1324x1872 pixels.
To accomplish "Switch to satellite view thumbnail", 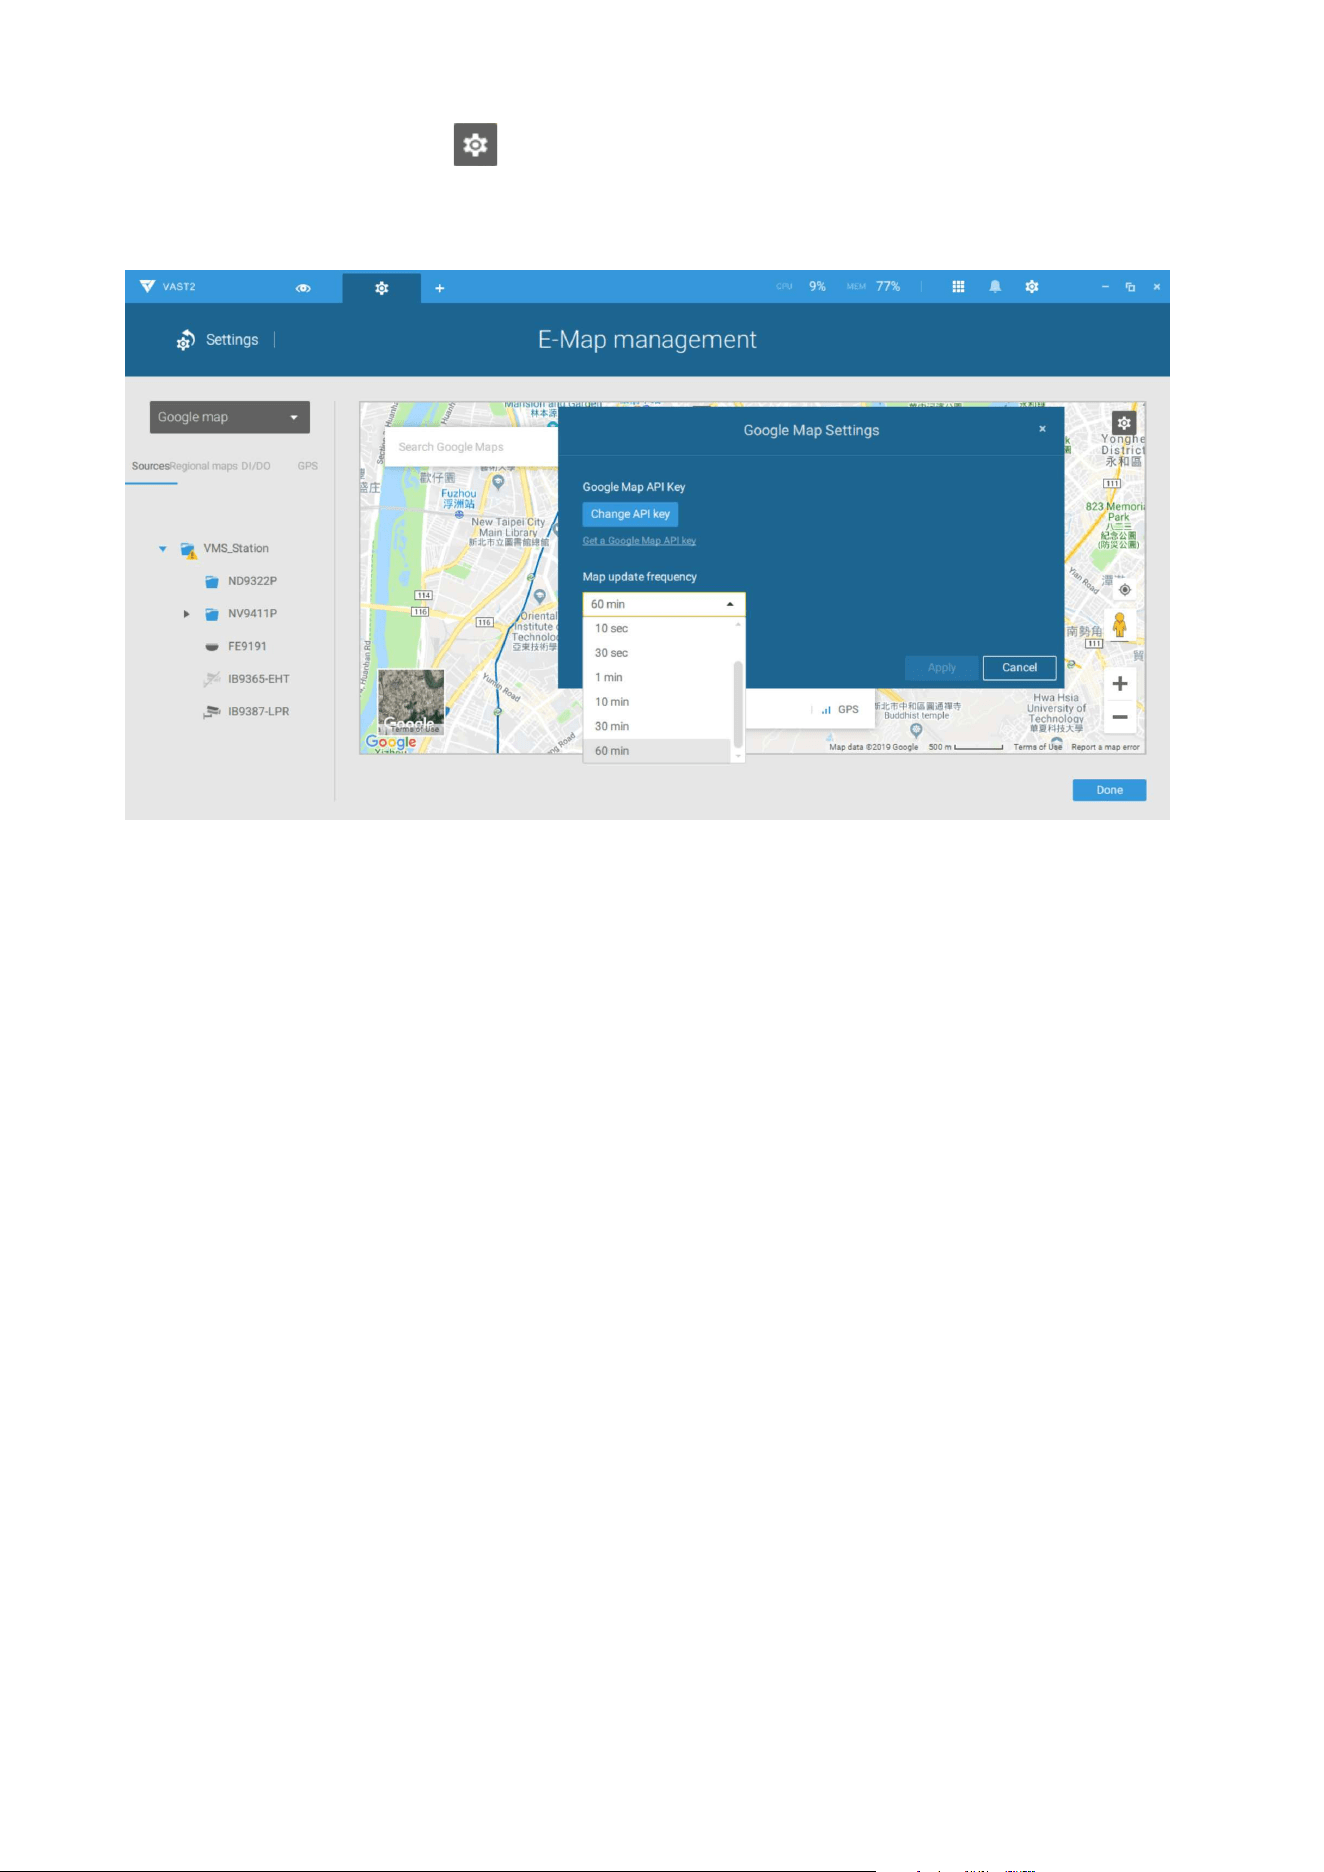I will tap(411, 702).
